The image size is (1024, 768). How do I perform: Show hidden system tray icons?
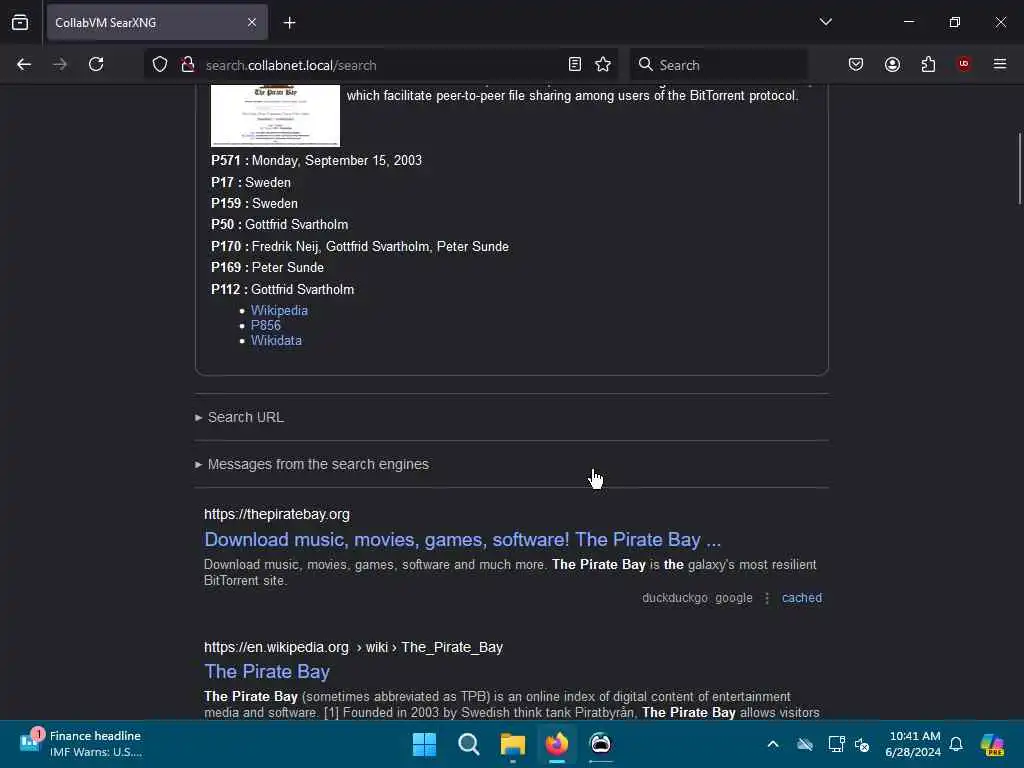point(773,744)
